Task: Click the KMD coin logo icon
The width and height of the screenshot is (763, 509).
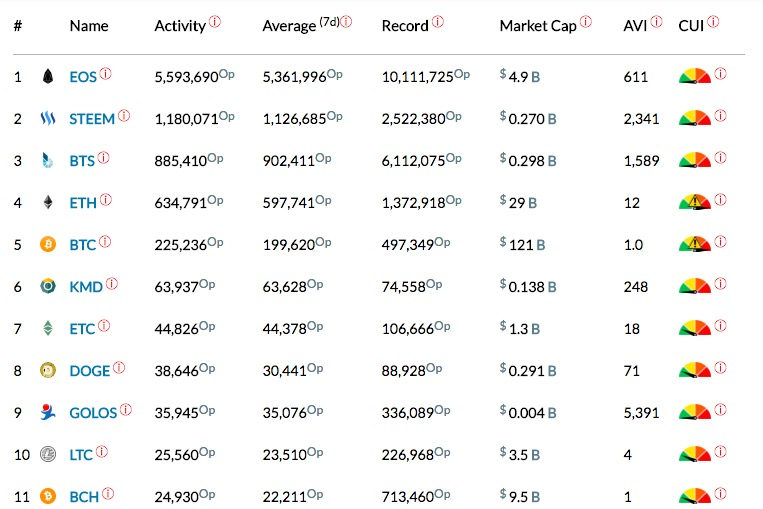Action: tap(48, 286)
